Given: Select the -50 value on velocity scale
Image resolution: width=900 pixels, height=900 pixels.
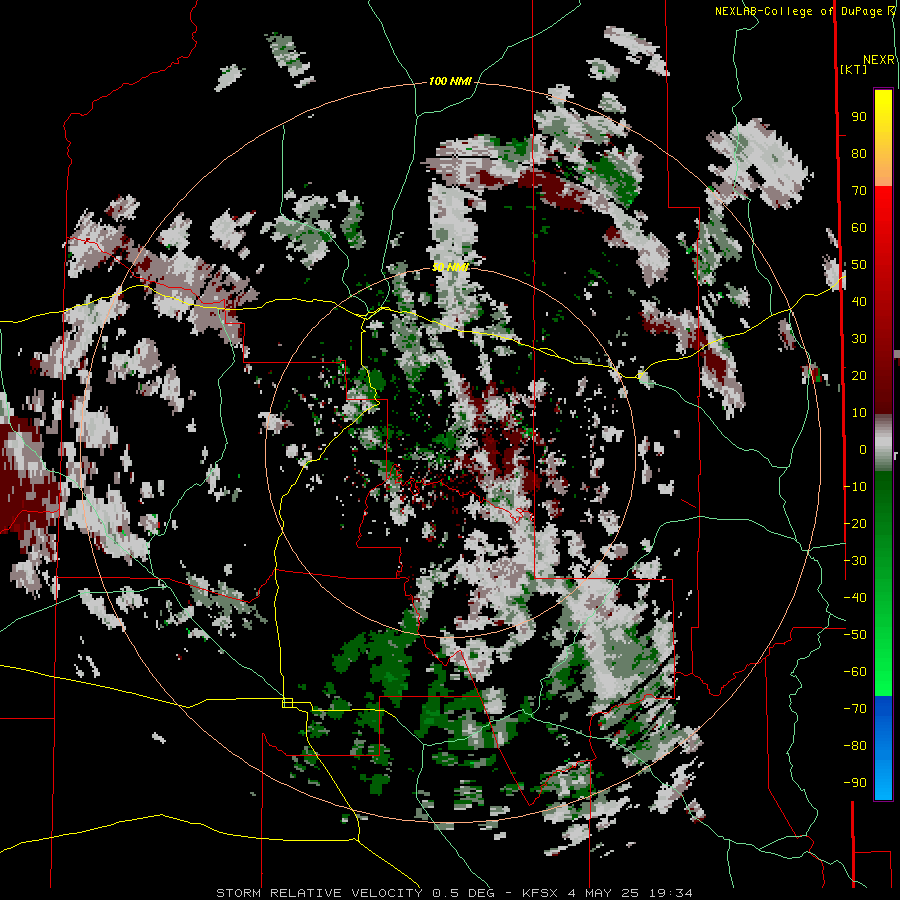Looking at the screenshot, I should [855, 635].
